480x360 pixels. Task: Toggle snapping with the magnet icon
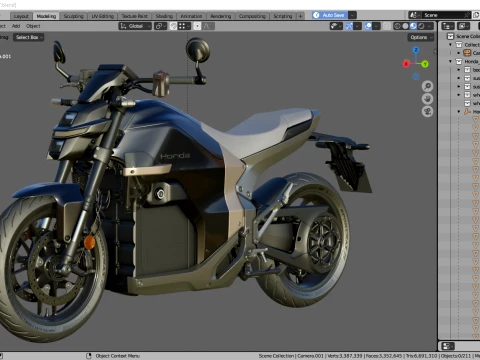[173, 26]
